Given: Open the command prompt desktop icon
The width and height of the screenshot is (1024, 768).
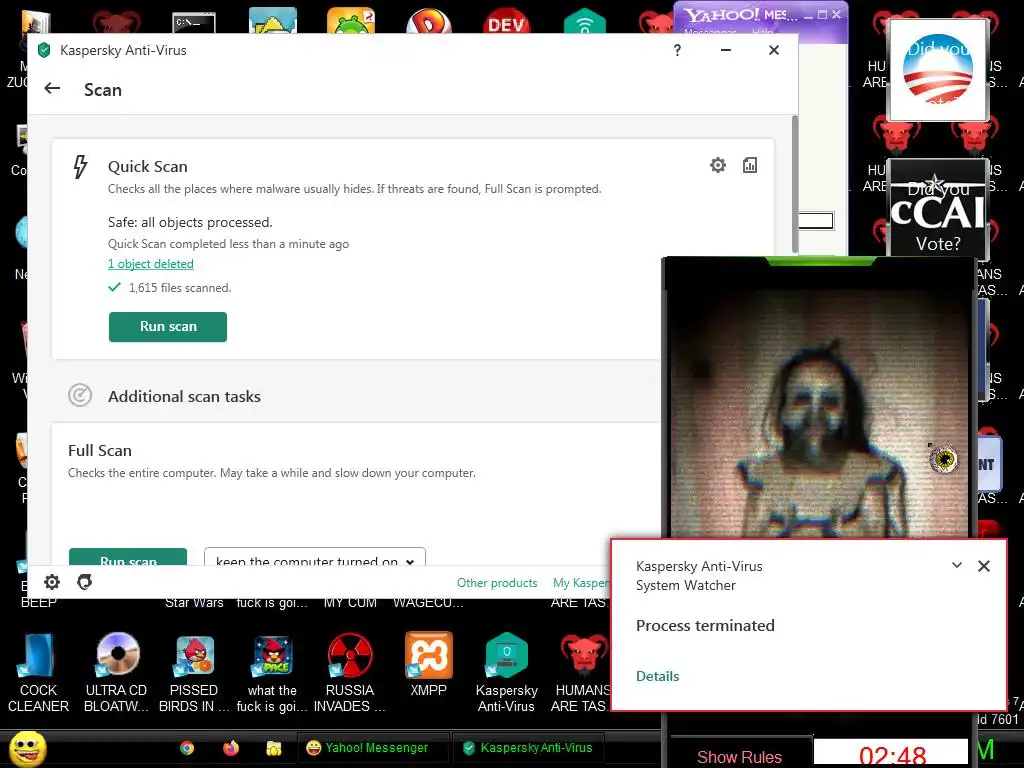Looking at the screenshot, I should 194,22.
